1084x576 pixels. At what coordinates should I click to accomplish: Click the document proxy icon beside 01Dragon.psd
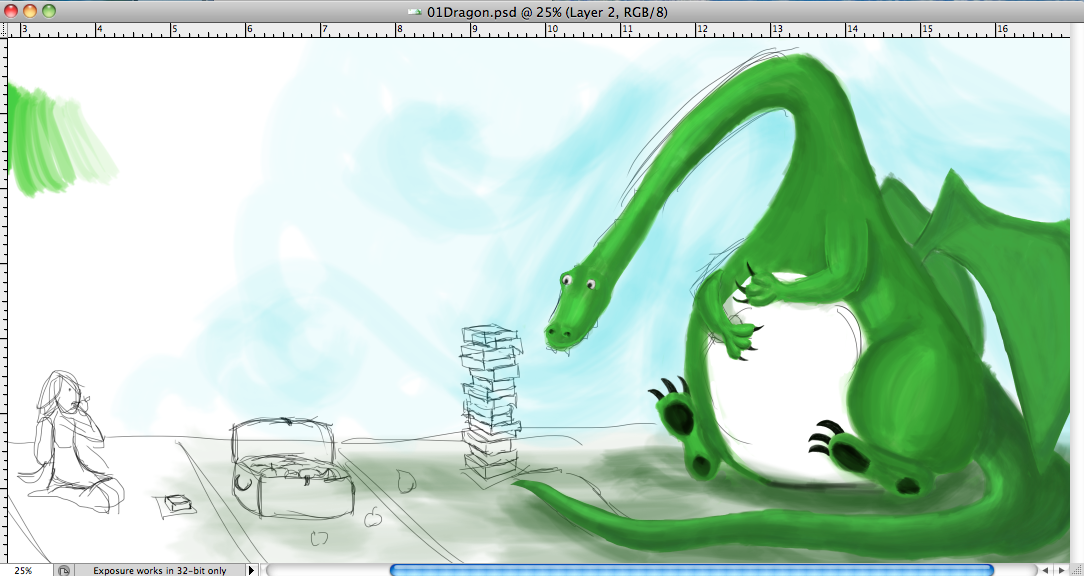click(413, 11)
